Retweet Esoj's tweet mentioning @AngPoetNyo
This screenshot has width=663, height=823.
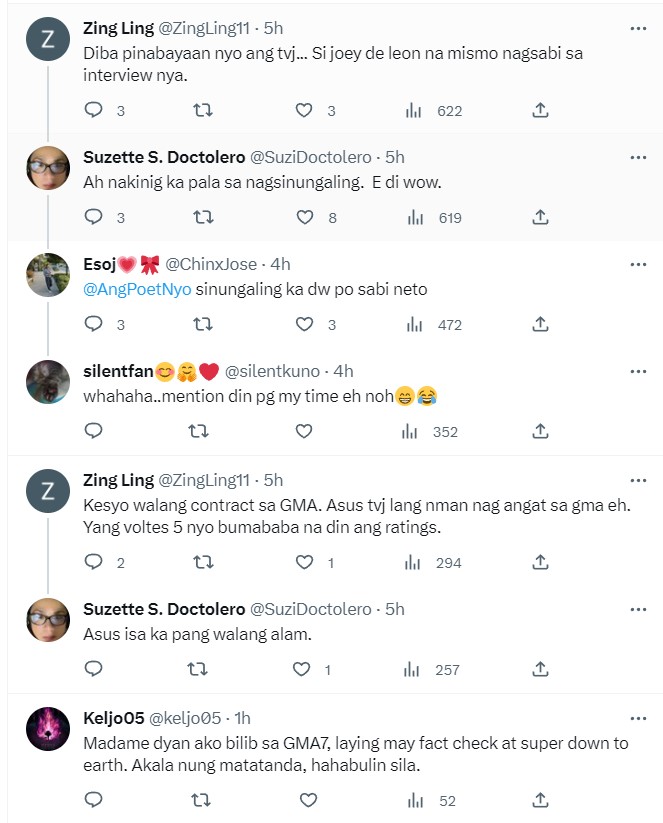point(200,323)
